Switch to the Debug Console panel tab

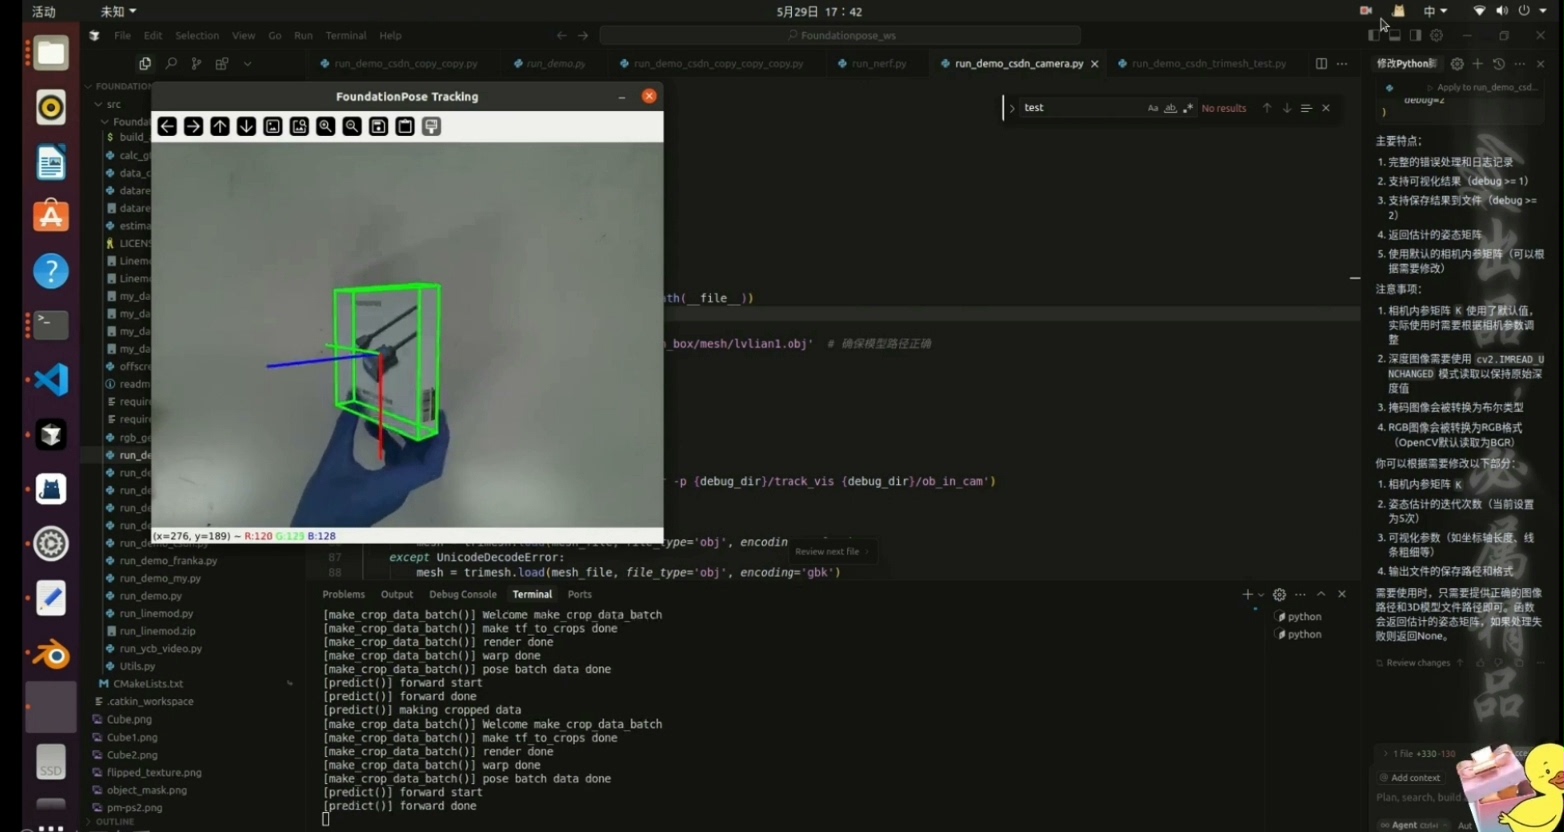[x=462, y=594]
